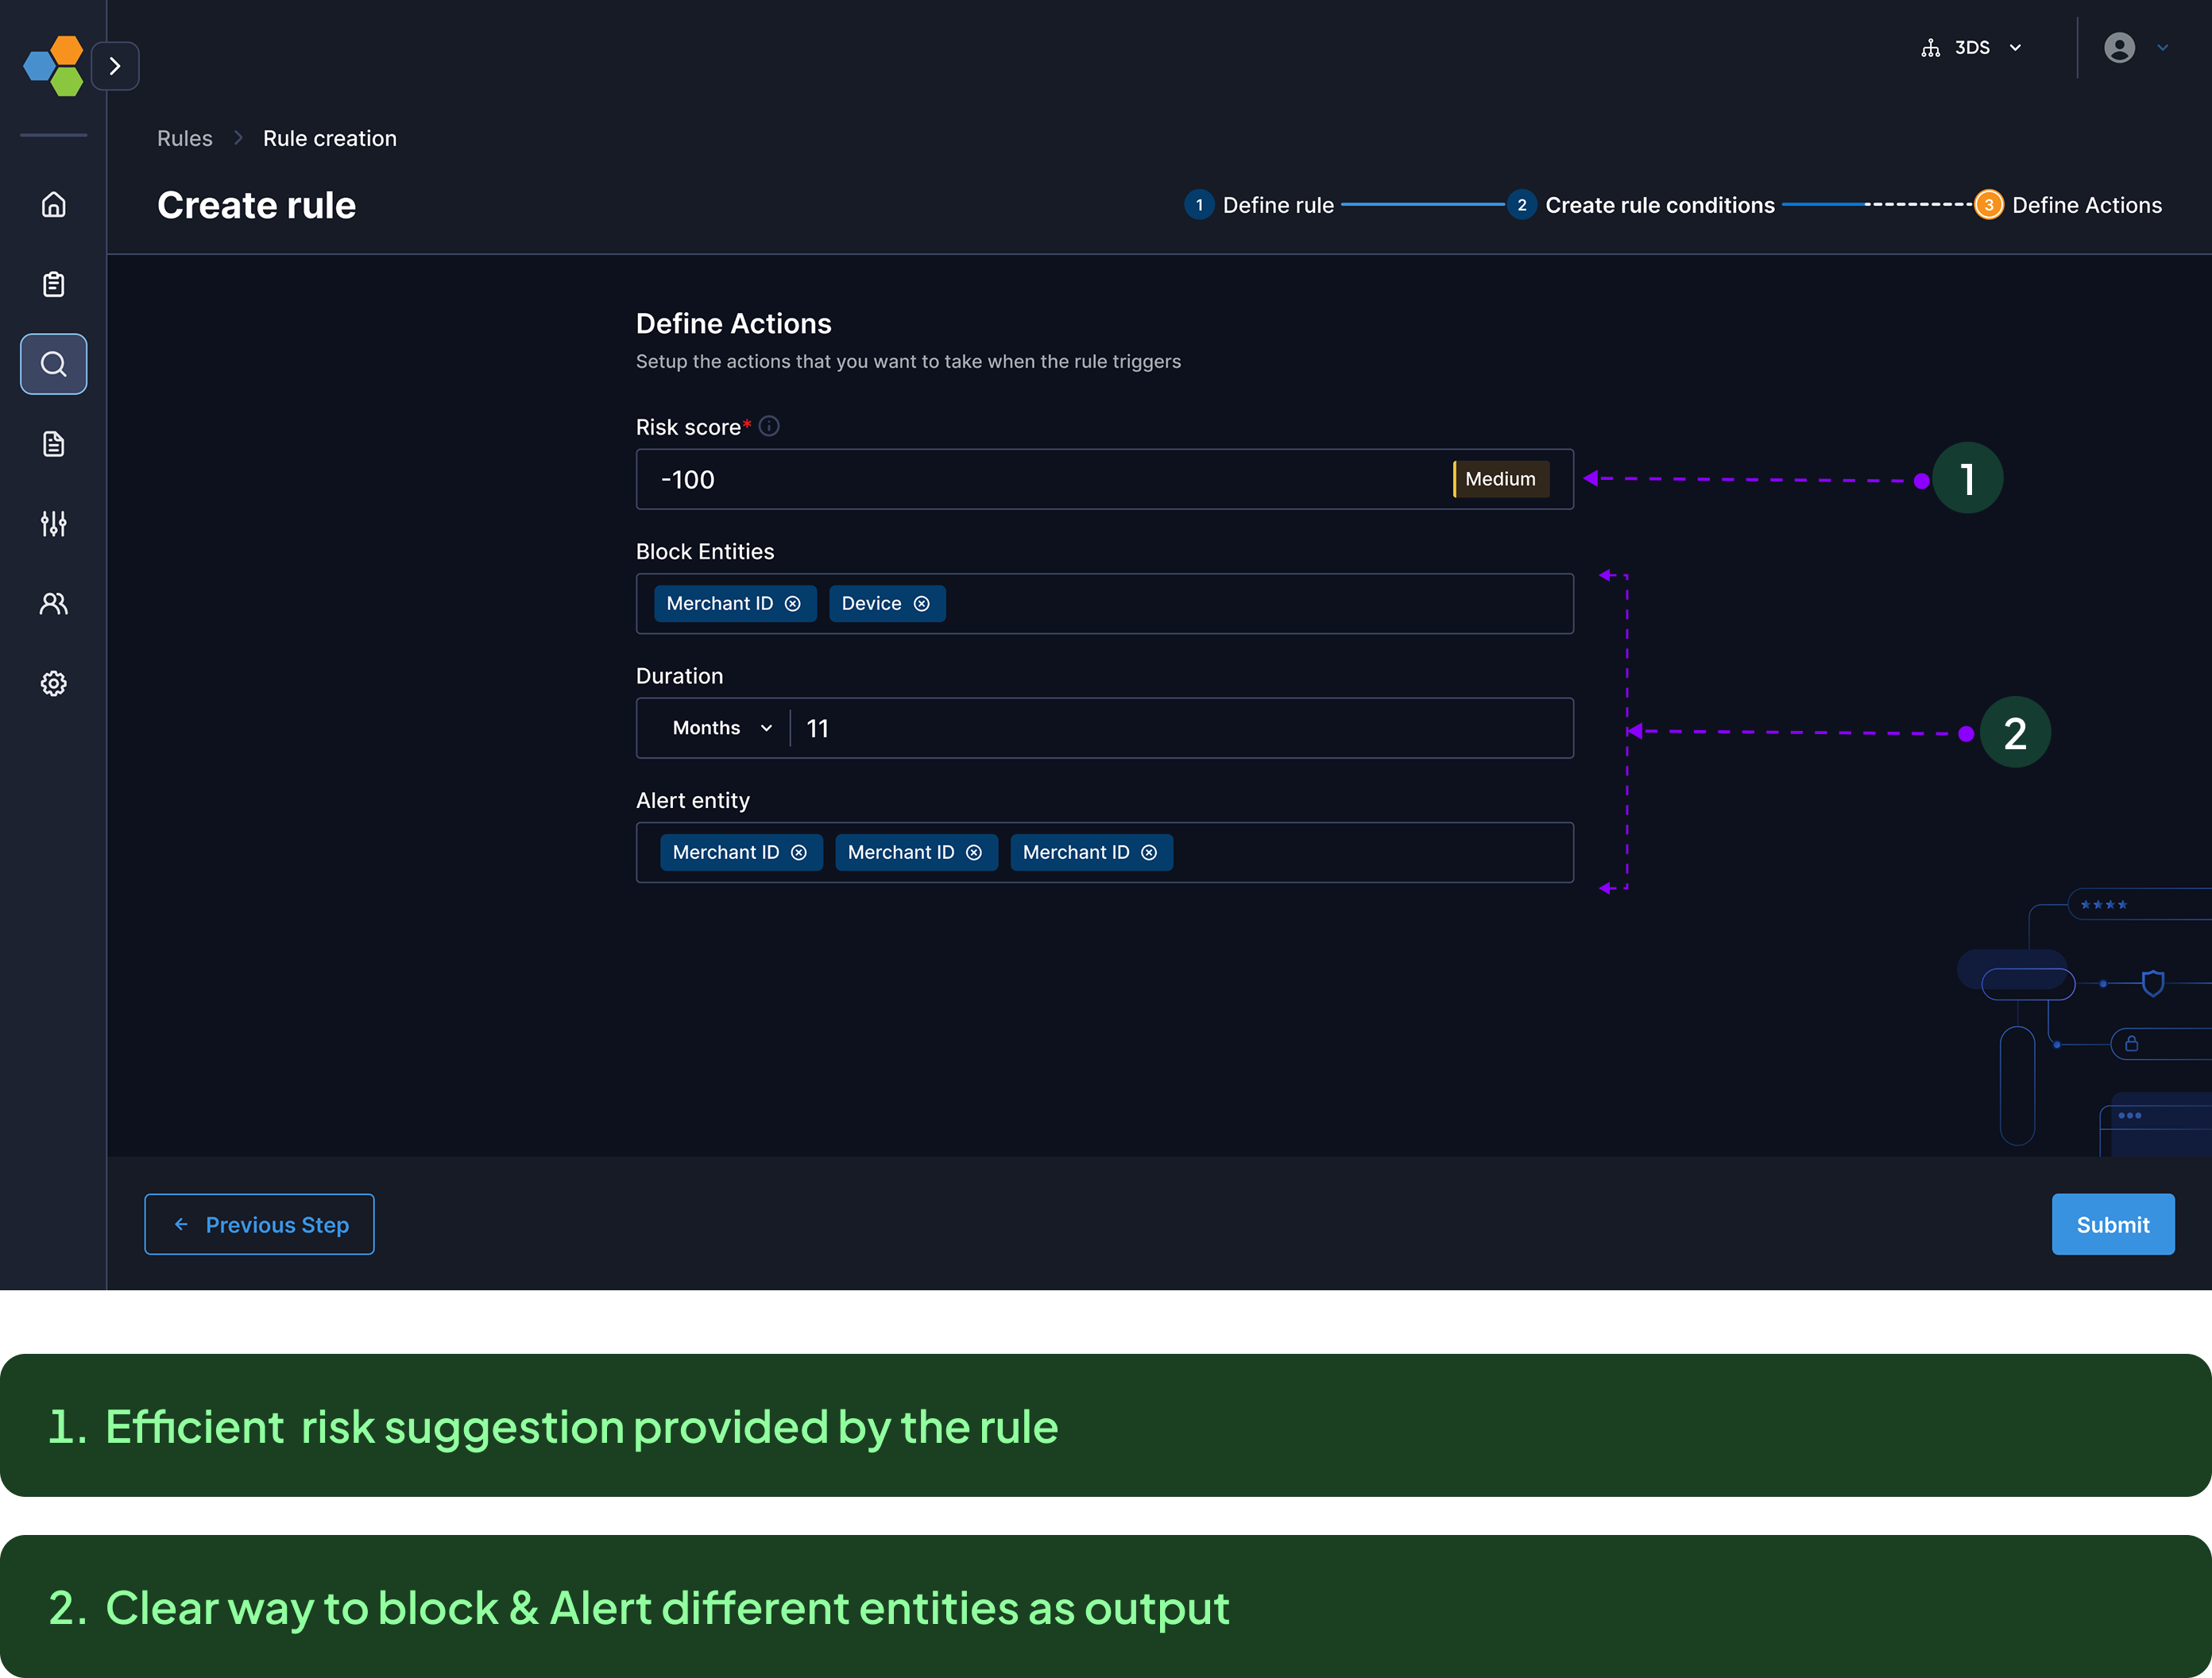Click the Risk score info icon

pos(769,427)
